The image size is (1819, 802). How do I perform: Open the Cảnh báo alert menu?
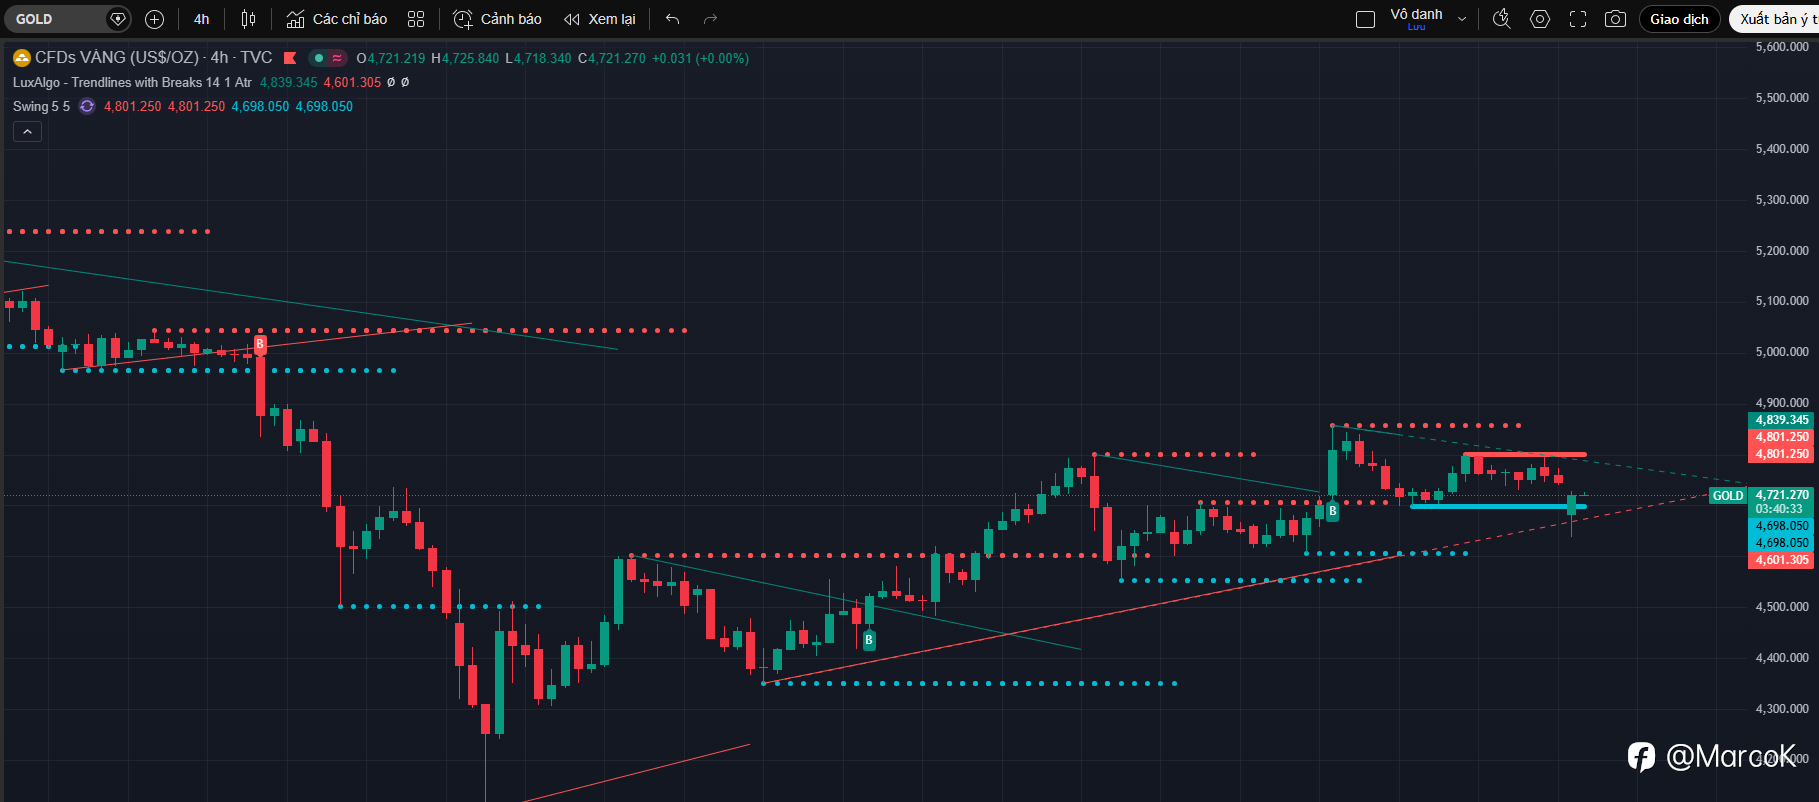pyautogui.click(x=497, y=19)
